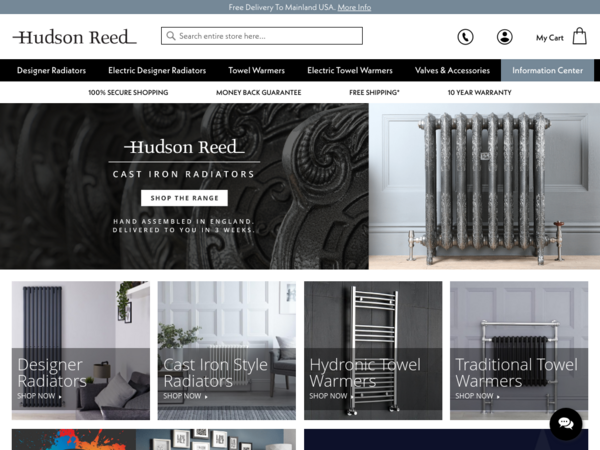
Task: Click the 10 Year Warranty text
Action: pyautogui.click(x=479, y=93)
